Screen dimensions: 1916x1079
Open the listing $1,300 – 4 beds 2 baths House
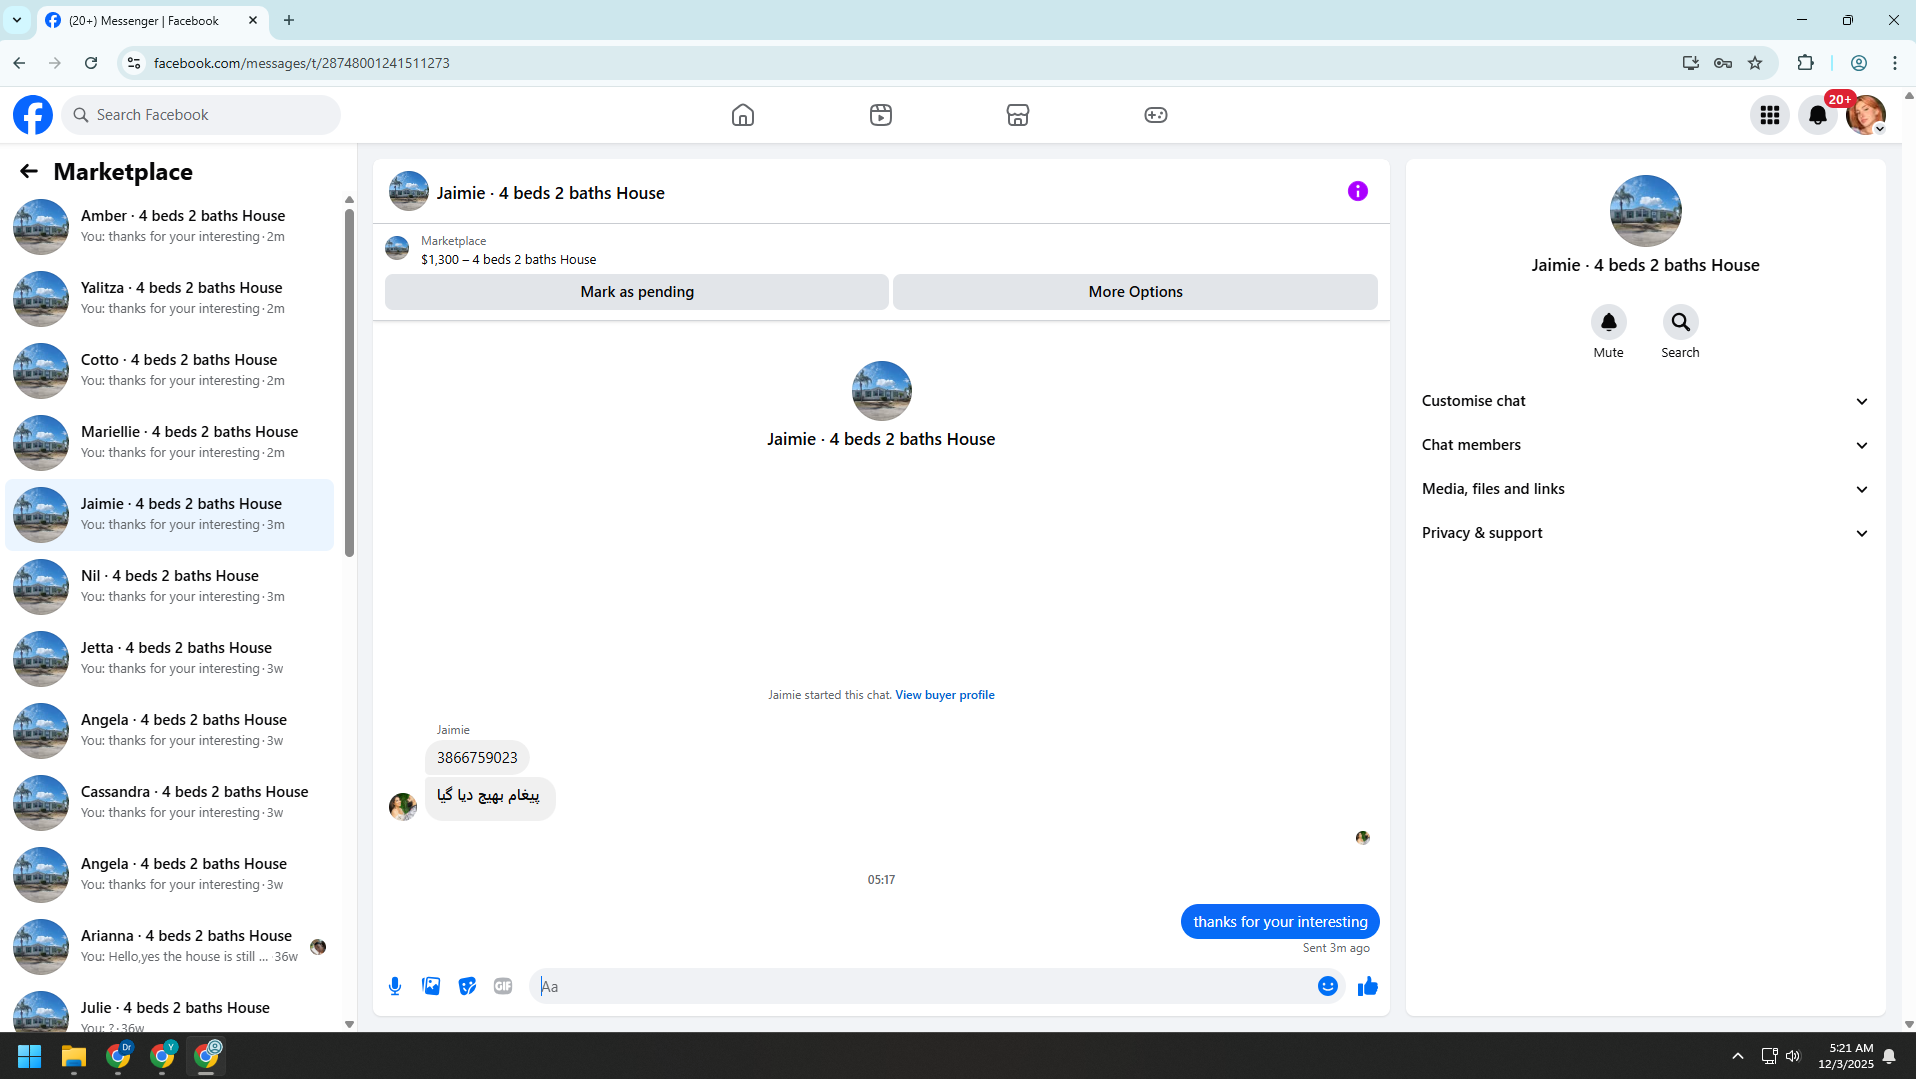[x=508, y=260]
